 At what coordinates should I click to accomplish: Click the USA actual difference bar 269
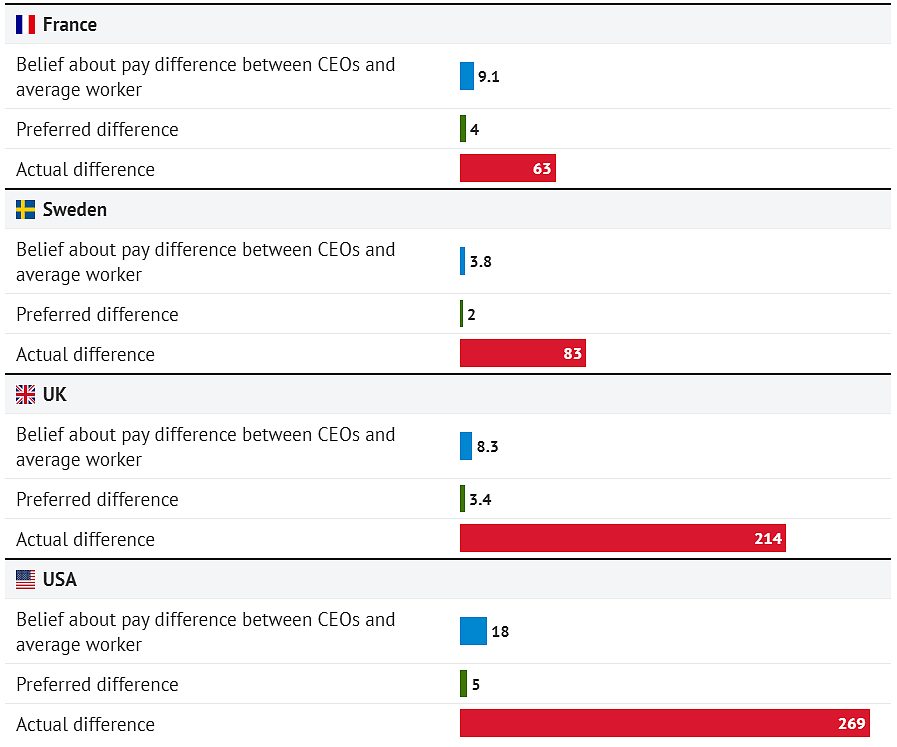665,723
